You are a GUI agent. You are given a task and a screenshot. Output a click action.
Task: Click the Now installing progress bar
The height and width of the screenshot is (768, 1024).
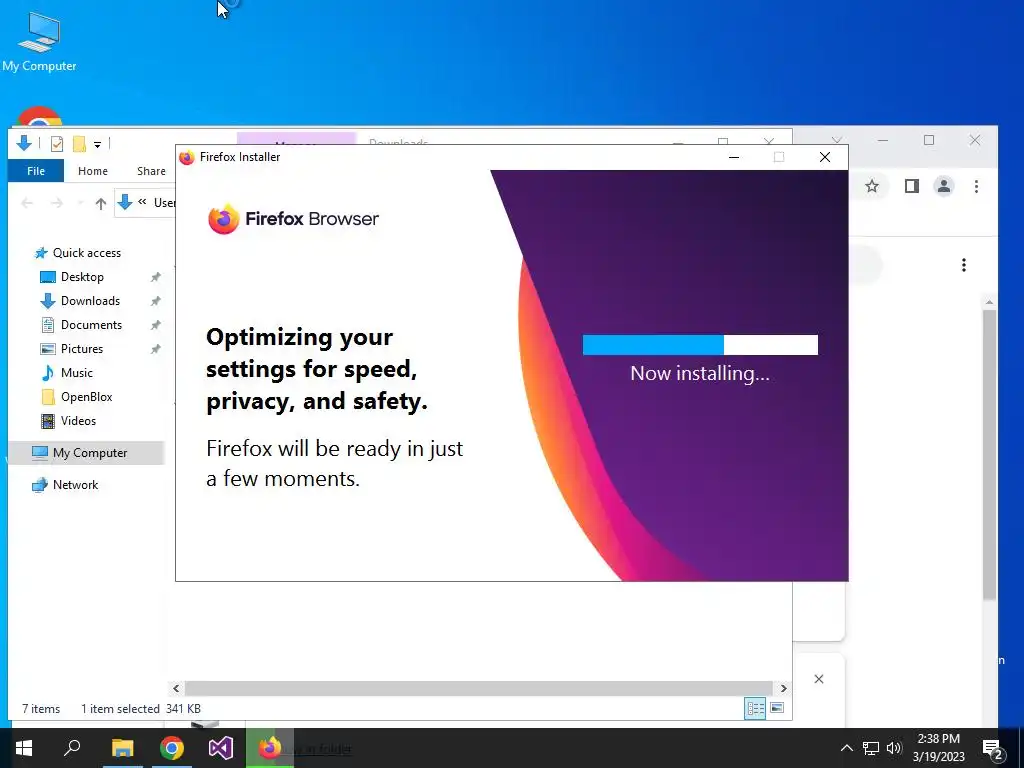coord(700,345)
